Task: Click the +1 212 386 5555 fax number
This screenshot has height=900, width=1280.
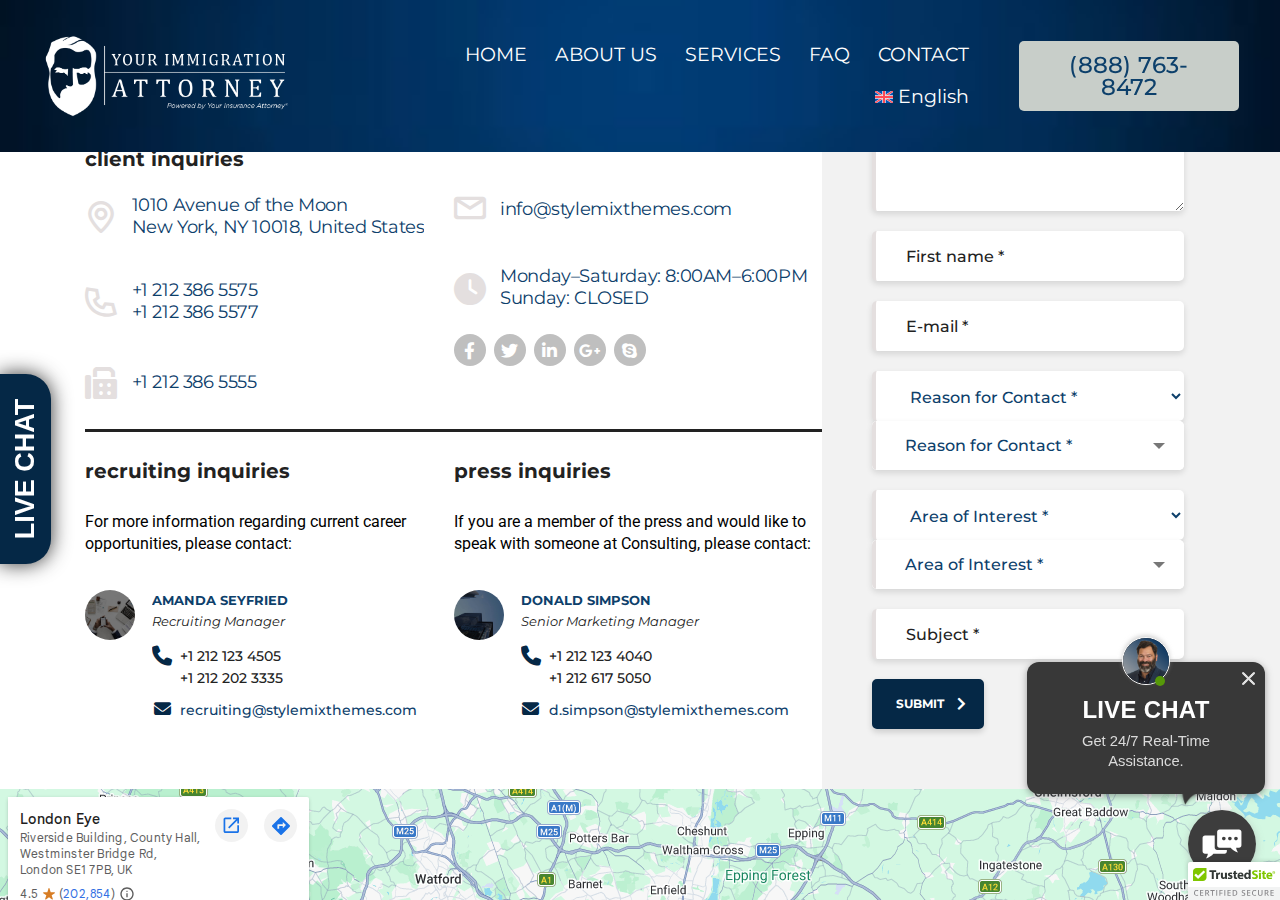Action: click(195, 382)
